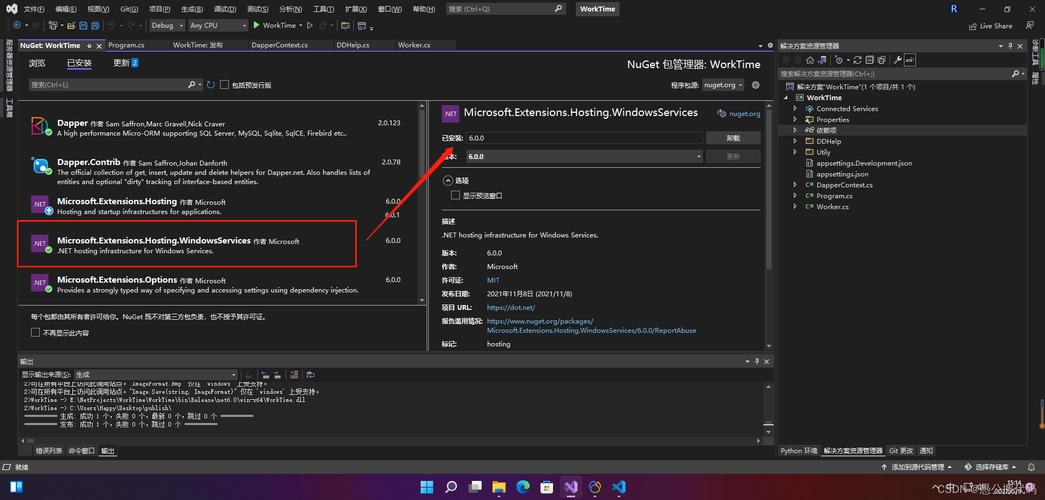Open Properties wrench icon in Solution Explorer

(x=898, y=60)
